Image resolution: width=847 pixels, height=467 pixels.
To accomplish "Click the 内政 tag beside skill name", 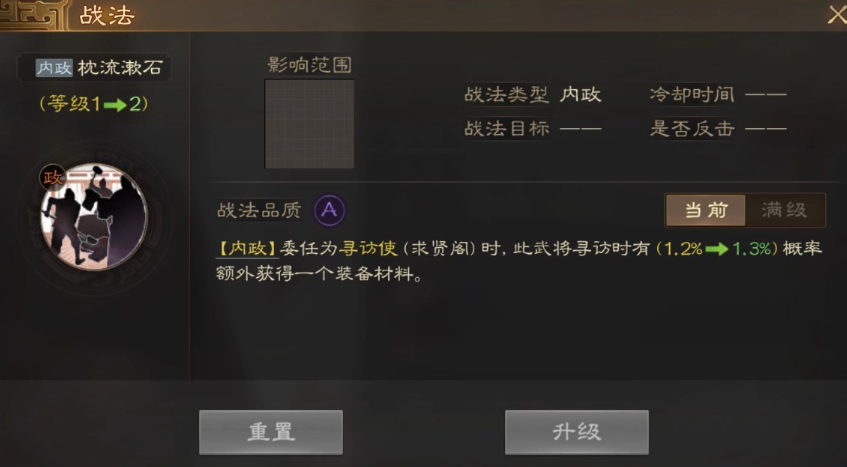I will (54, 67).
